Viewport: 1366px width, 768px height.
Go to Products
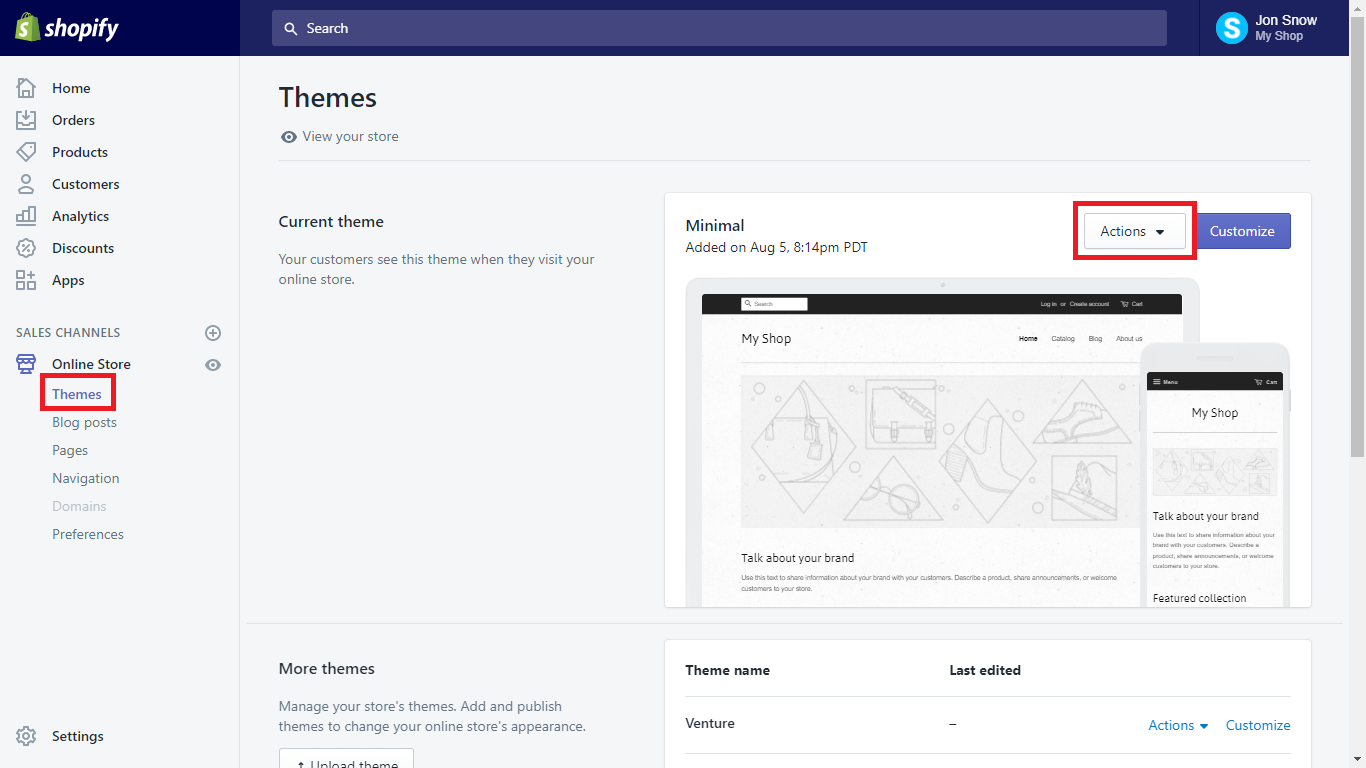click(80, 152)
